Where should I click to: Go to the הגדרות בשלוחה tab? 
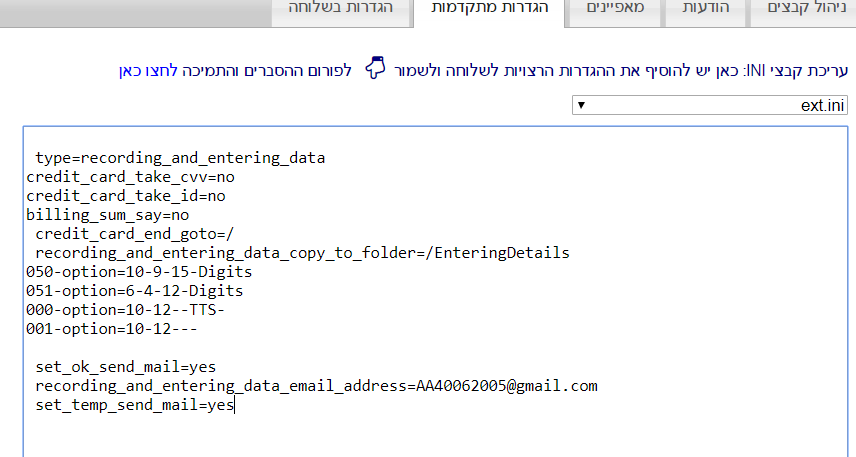click(x=341, y=10)
